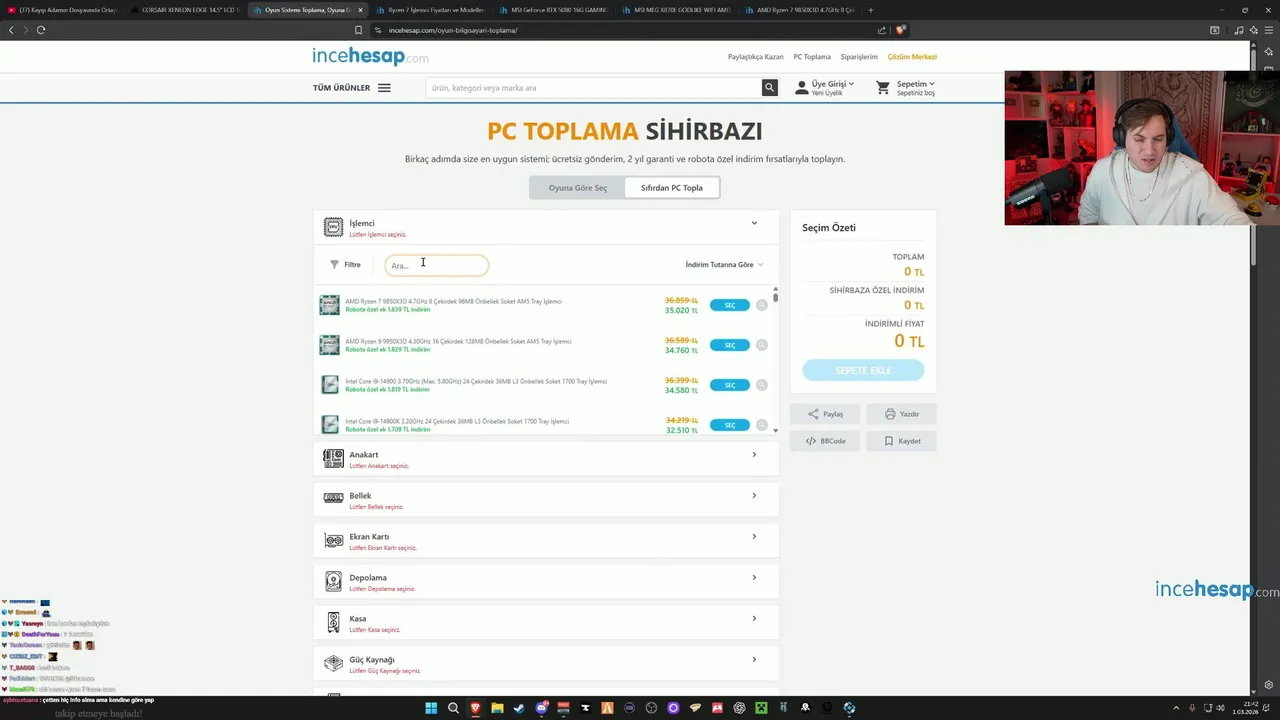Image resolution: width=1280 pixels, height=720 pixels.
Task: Click the BBCode button
Action: tap(825, 441)
